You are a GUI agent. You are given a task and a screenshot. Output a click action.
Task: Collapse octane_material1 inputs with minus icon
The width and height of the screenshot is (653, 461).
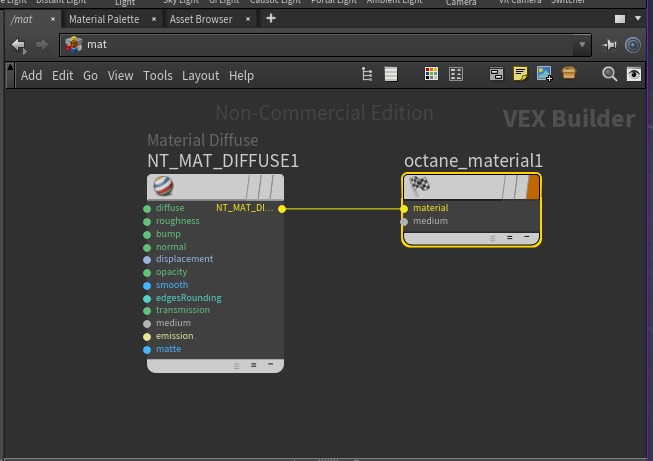point(527,237)
